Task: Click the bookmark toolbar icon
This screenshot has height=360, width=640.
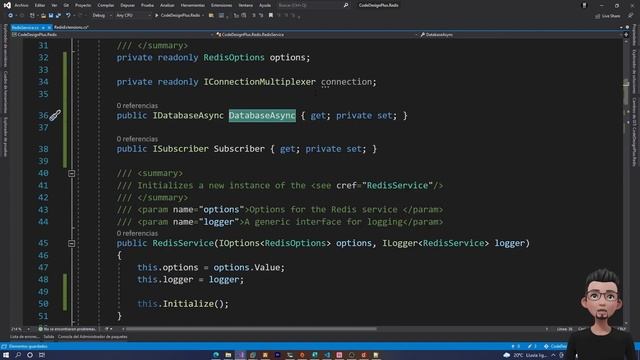Action: [x=271, y=16]
